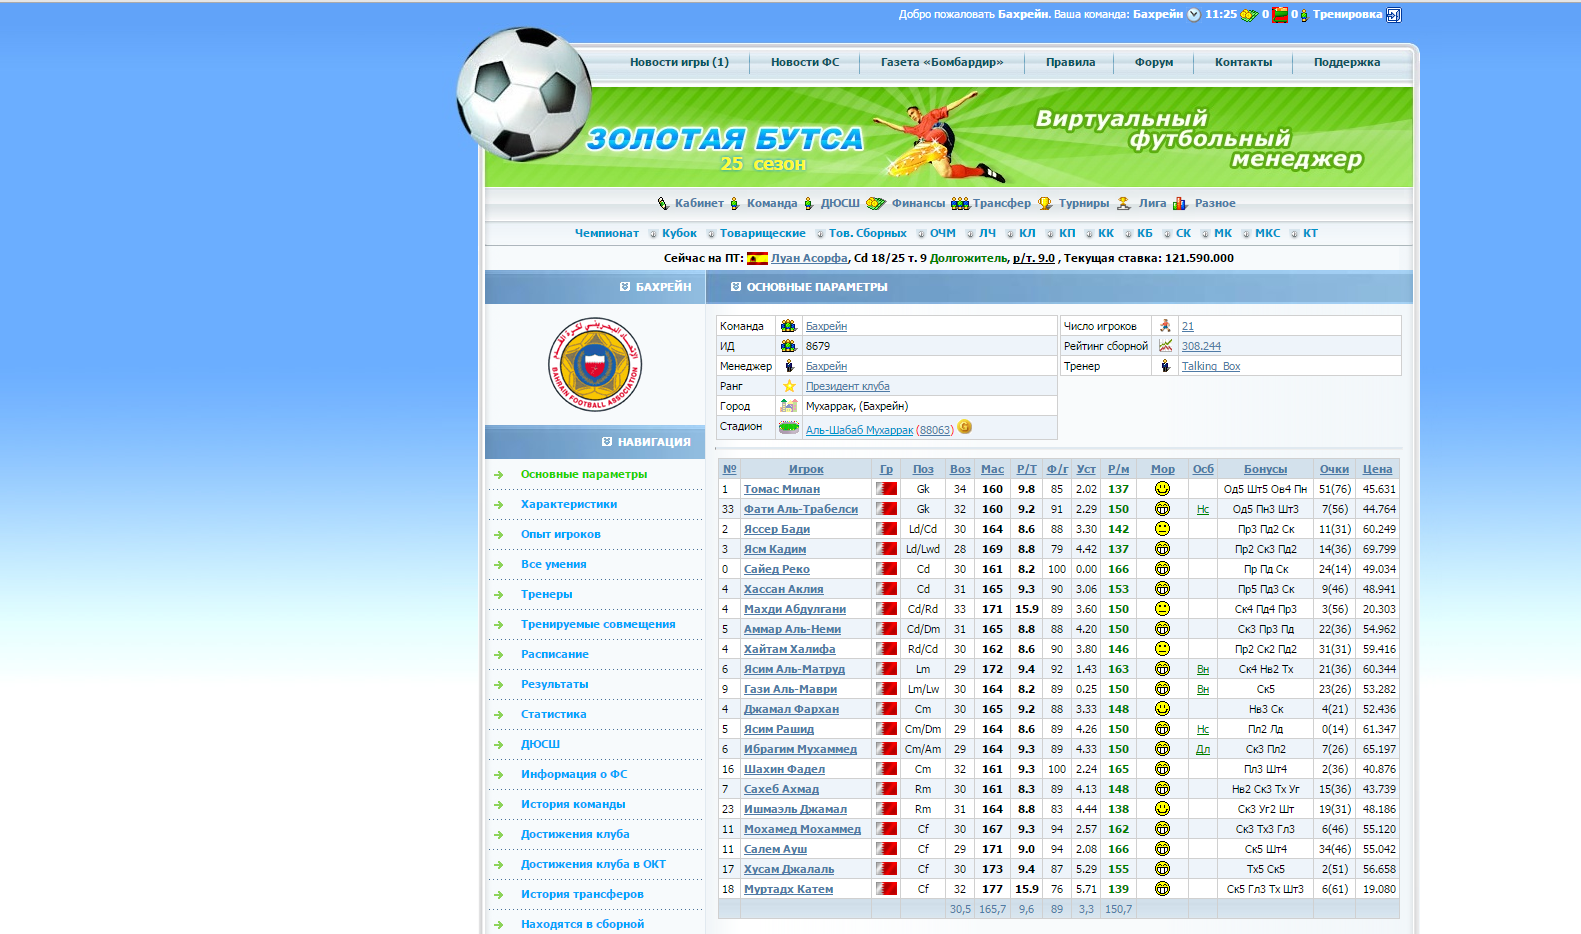This screenshot has width=1581, height=934.
Task: Click the Bahrain Football Association crest
Action: (x=594, y=364)
